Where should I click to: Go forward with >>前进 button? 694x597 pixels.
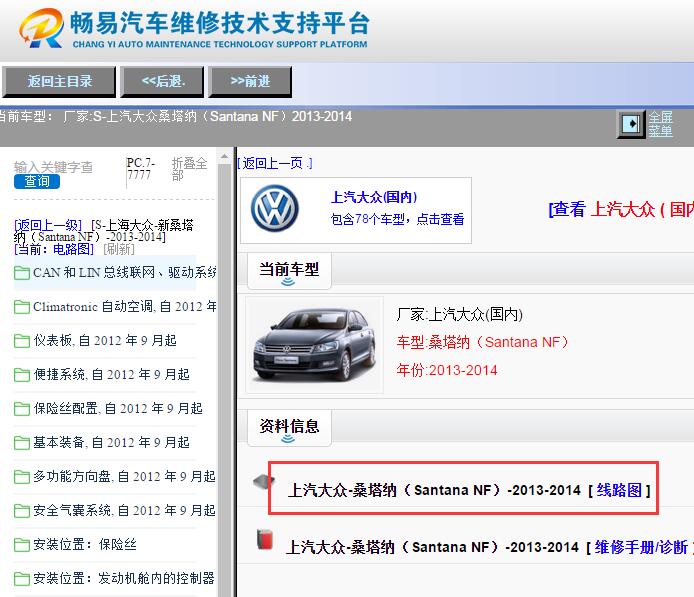tap(250, 82)
